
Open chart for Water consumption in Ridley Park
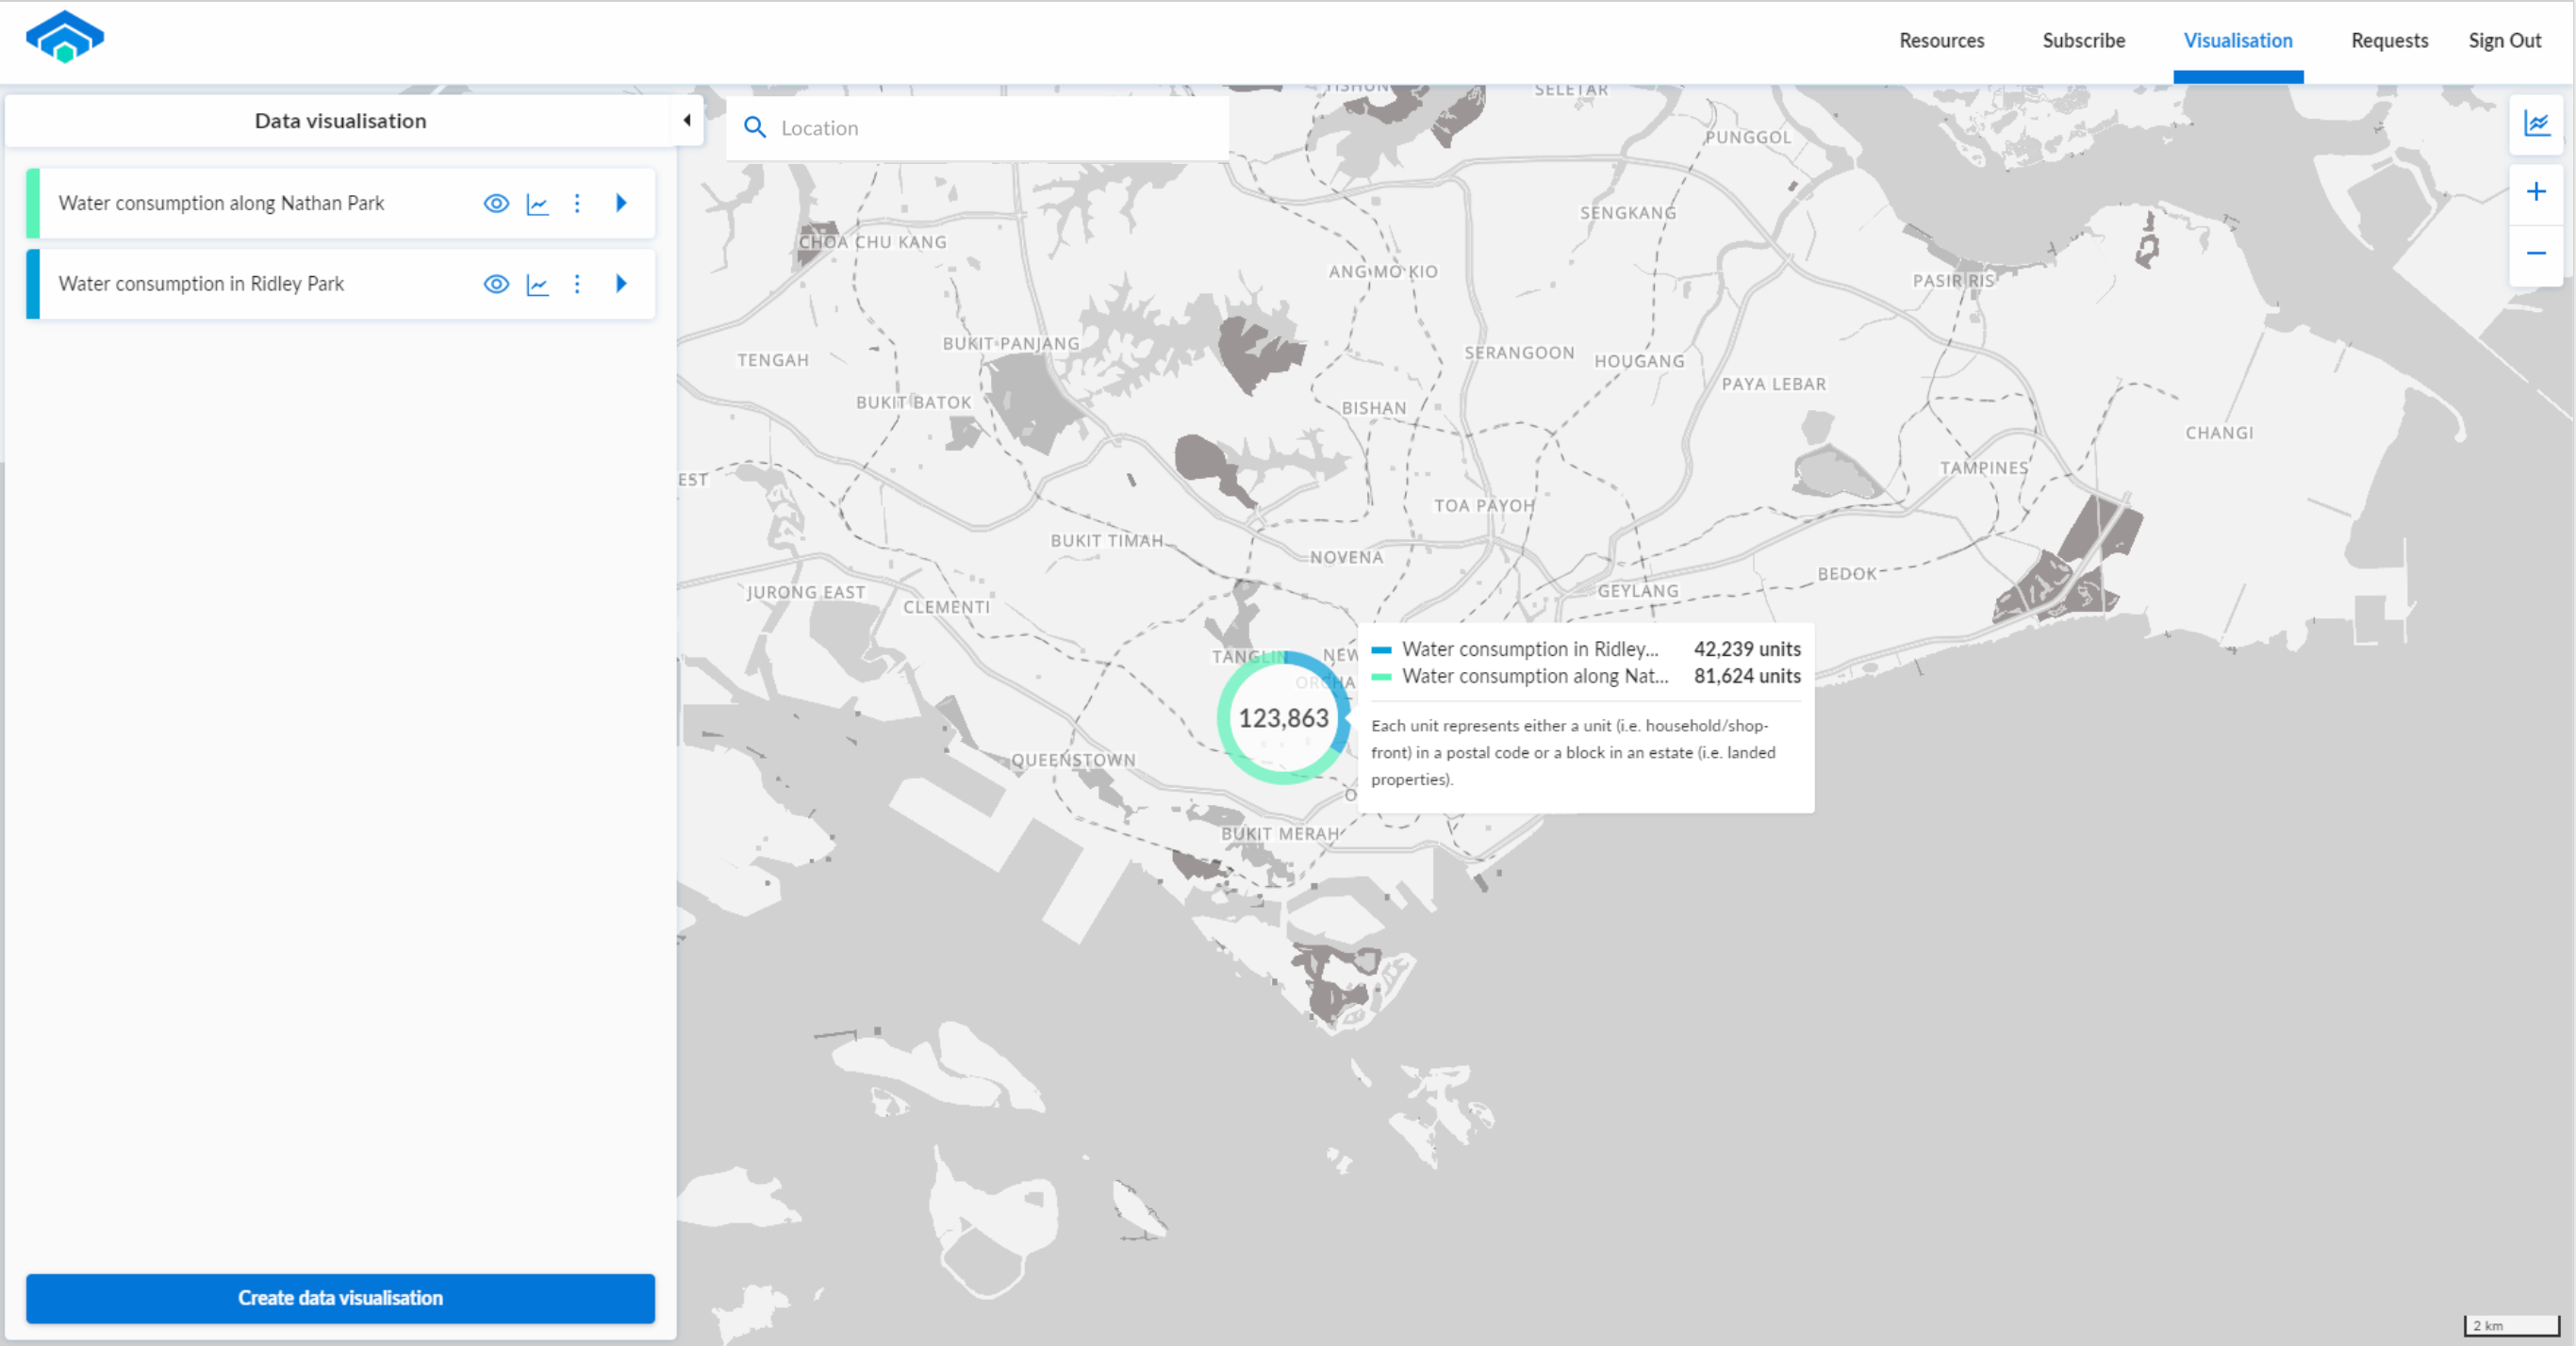click(538, 285)
